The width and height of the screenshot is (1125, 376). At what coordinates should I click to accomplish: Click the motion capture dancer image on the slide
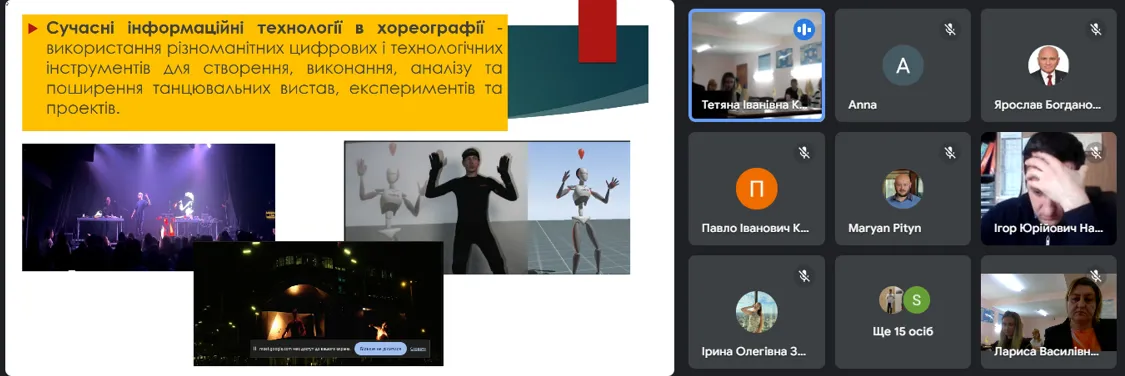487,207
